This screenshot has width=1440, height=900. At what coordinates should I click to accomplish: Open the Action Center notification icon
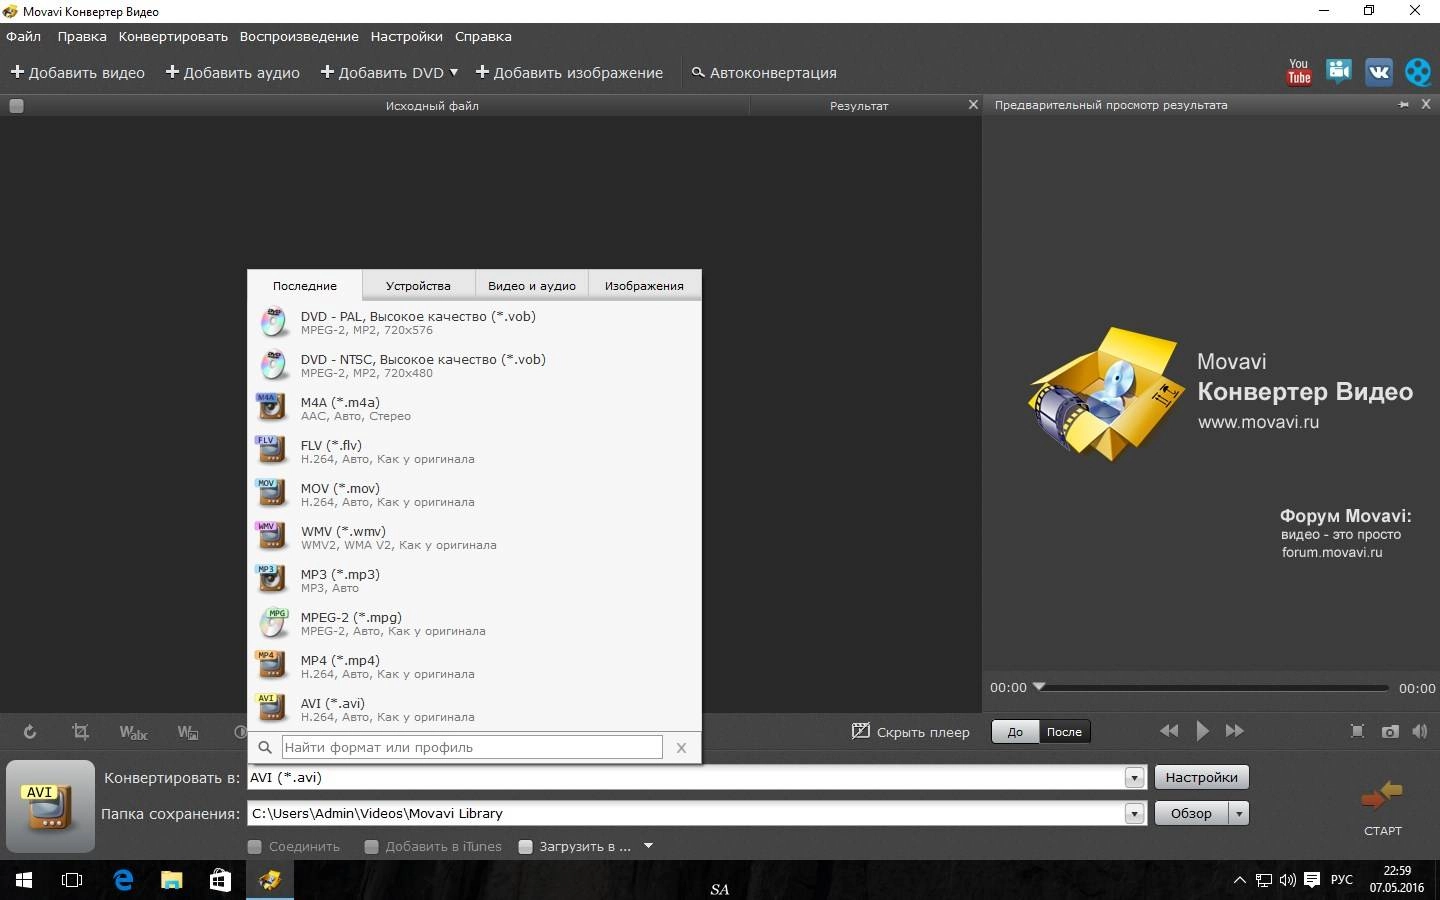coord(1312,880)
